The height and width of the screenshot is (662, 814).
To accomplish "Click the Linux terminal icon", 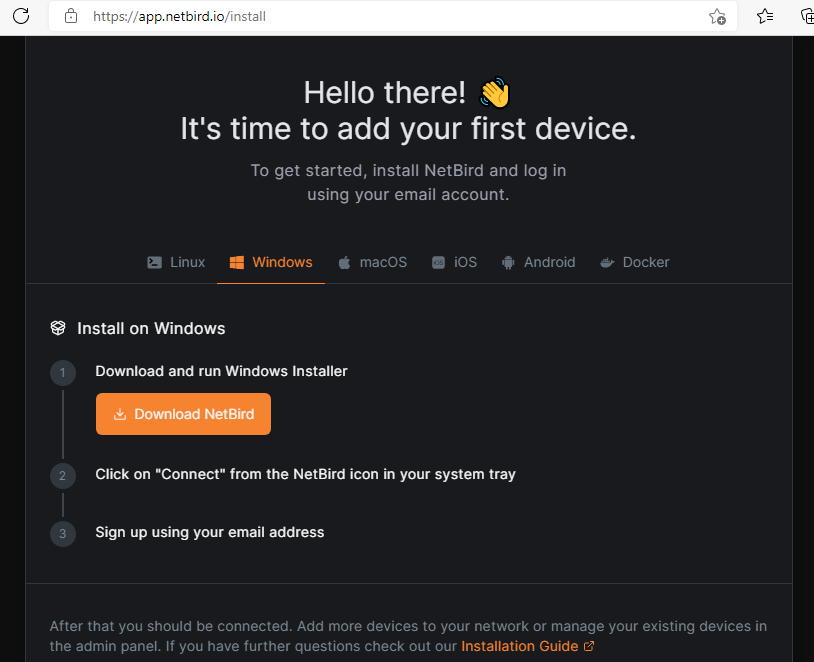I will point(155,262).
